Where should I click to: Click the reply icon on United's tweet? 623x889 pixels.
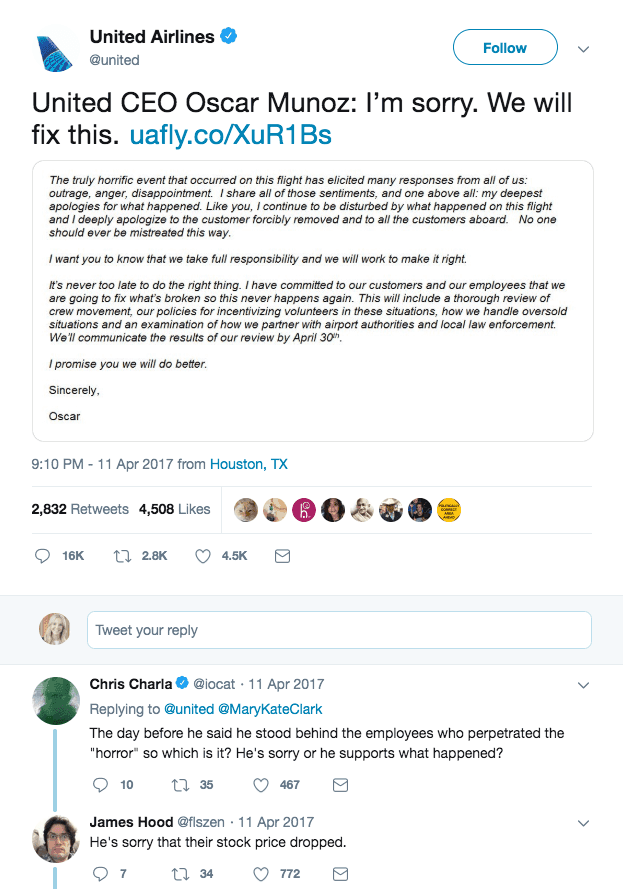pyautogui.click(x=42, y=556)
